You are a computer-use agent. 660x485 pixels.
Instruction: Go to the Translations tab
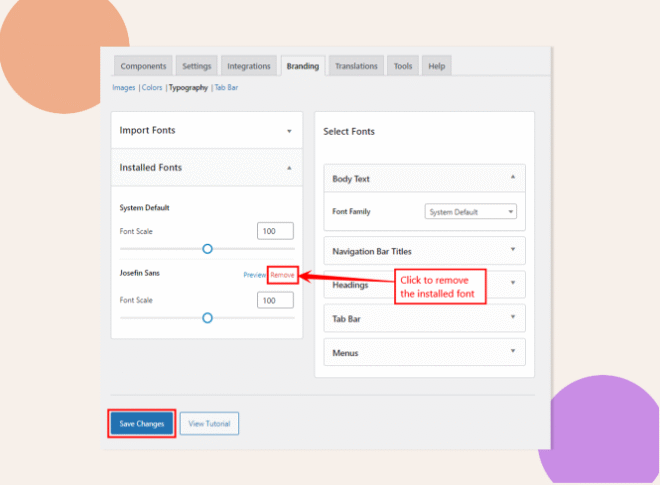tap(356, 66)
